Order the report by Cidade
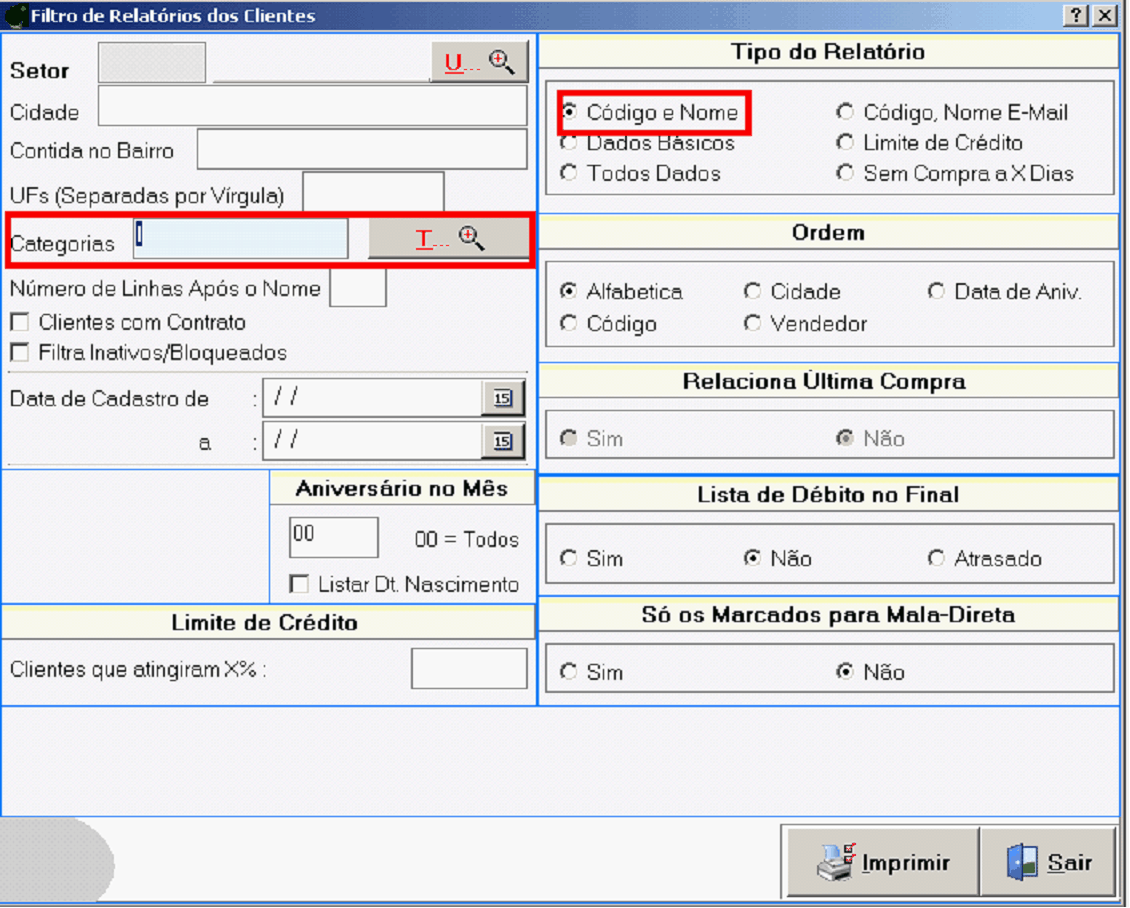This screenshot has height=908, width=1130. [x=753, y=292]
